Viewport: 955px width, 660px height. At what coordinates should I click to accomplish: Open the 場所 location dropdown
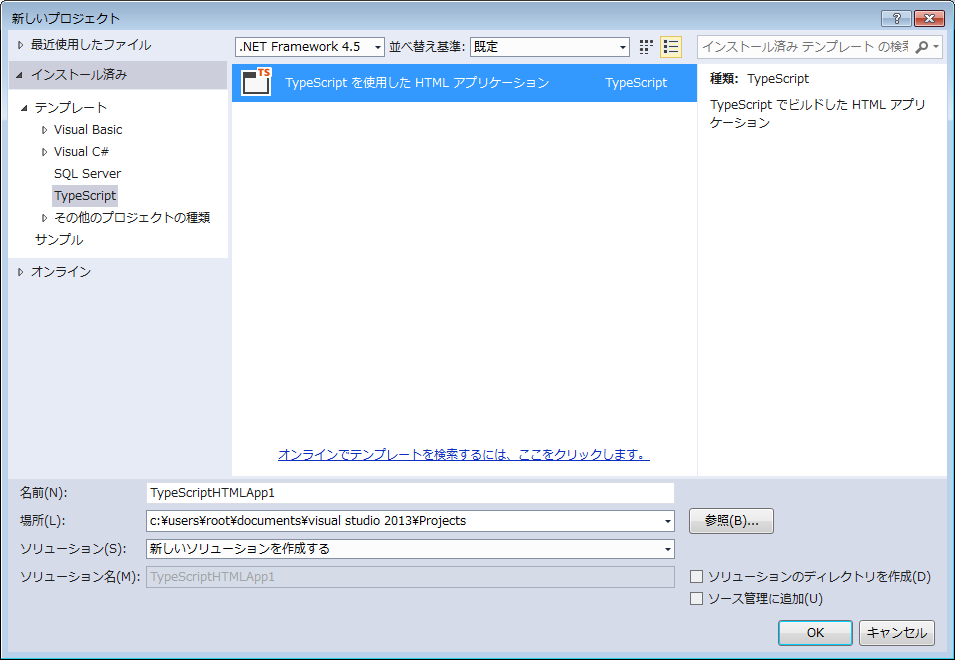[x=668, y=521]
